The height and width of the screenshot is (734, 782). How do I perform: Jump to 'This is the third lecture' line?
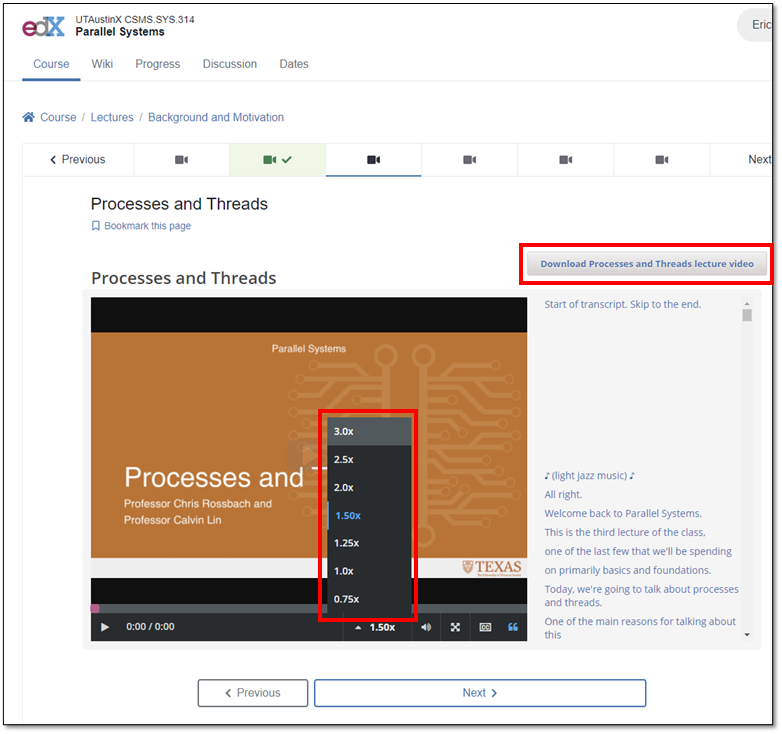(625, 532)
